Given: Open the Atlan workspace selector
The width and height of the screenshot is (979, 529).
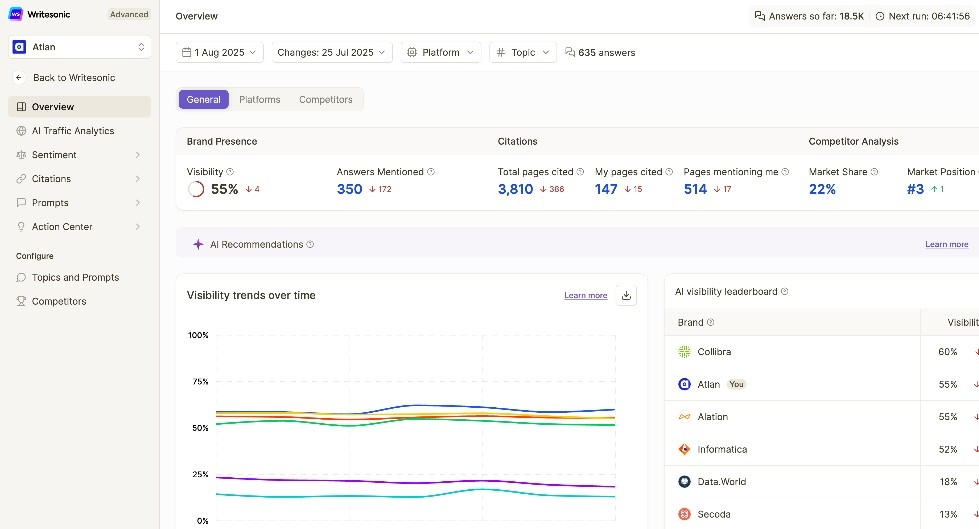Looking at the screenshot, I should (79, 47).
